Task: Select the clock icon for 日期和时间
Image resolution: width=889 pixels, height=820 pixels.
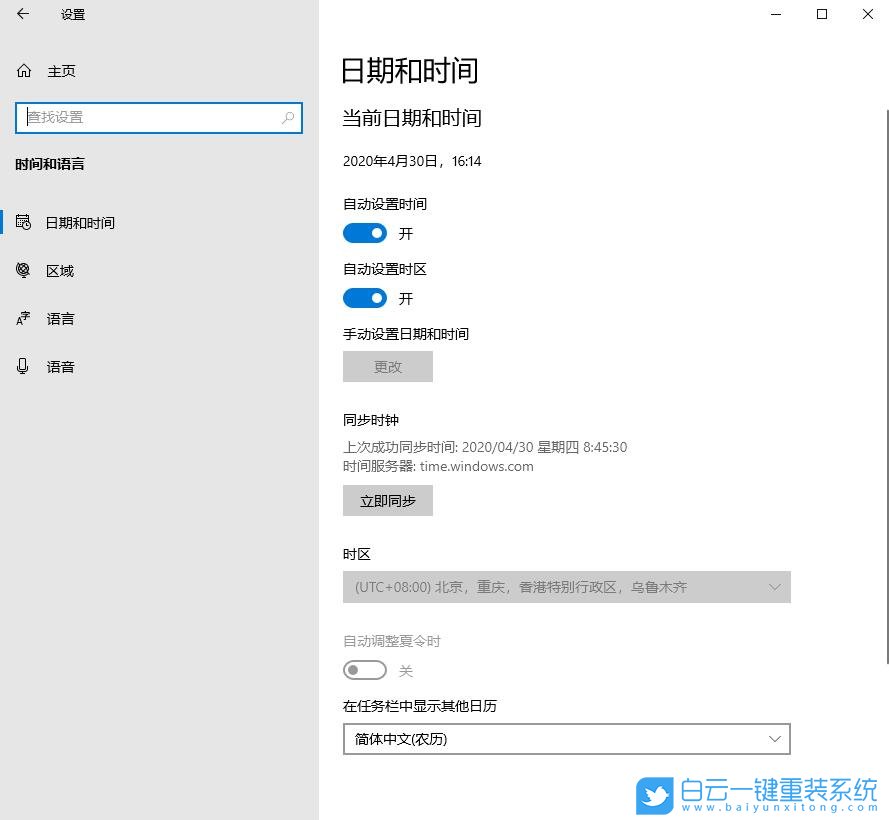Action: pos(24,222)
